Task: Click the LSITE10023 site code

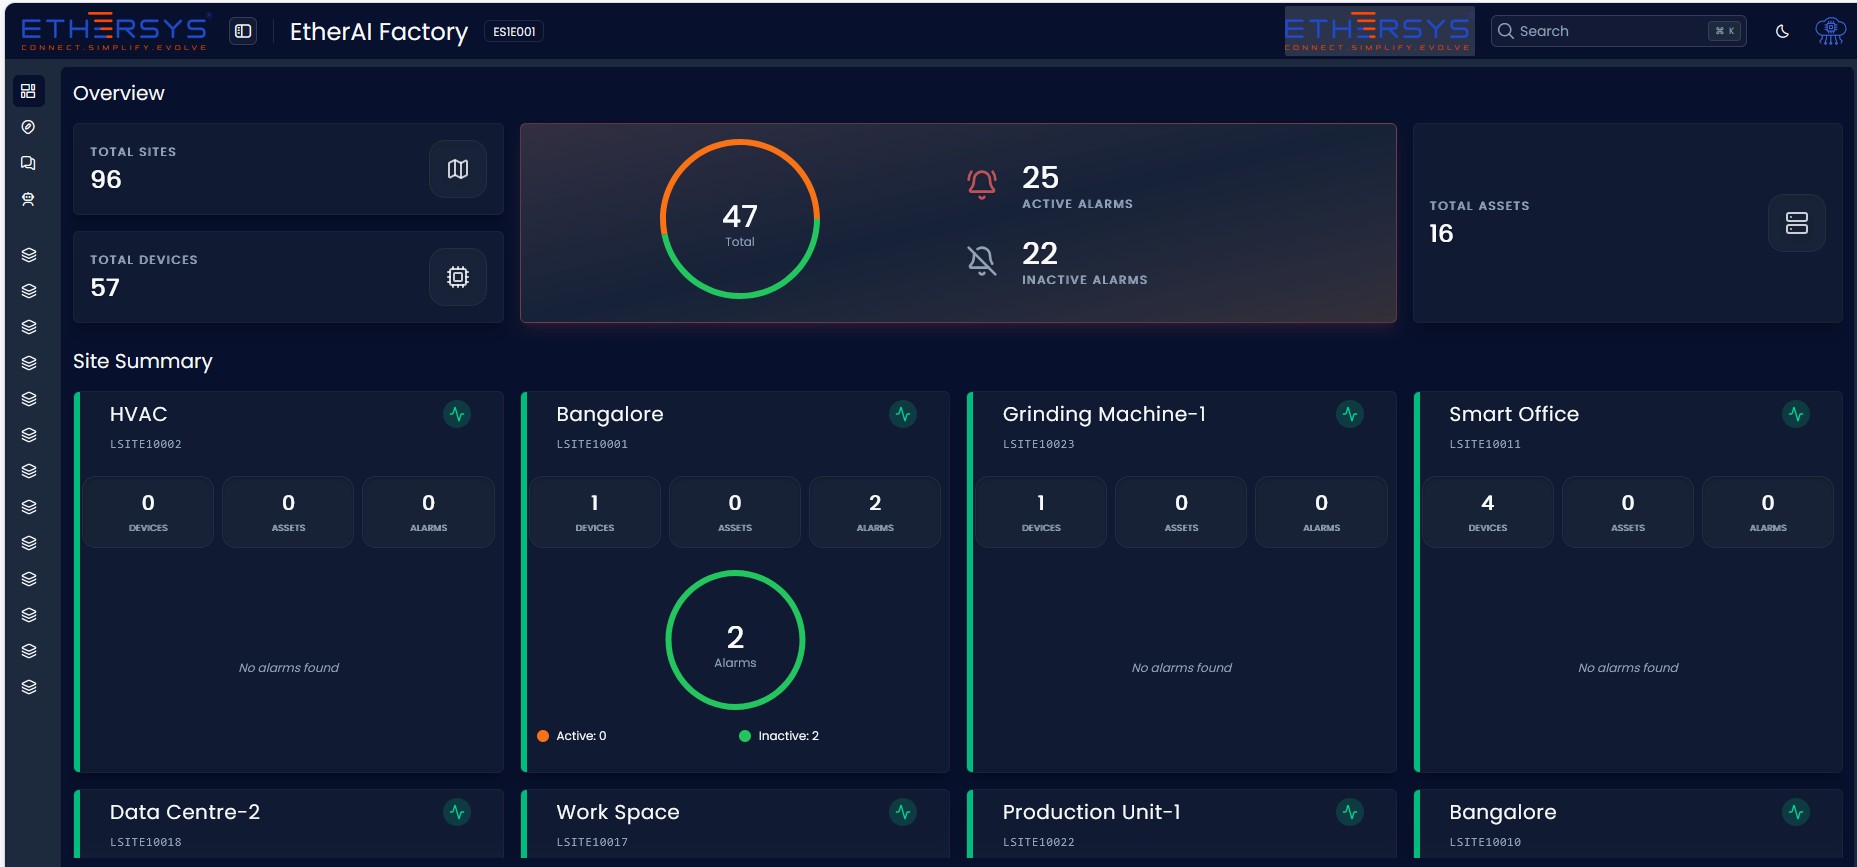Action: pyautogui.click(x=1039, y=444)
